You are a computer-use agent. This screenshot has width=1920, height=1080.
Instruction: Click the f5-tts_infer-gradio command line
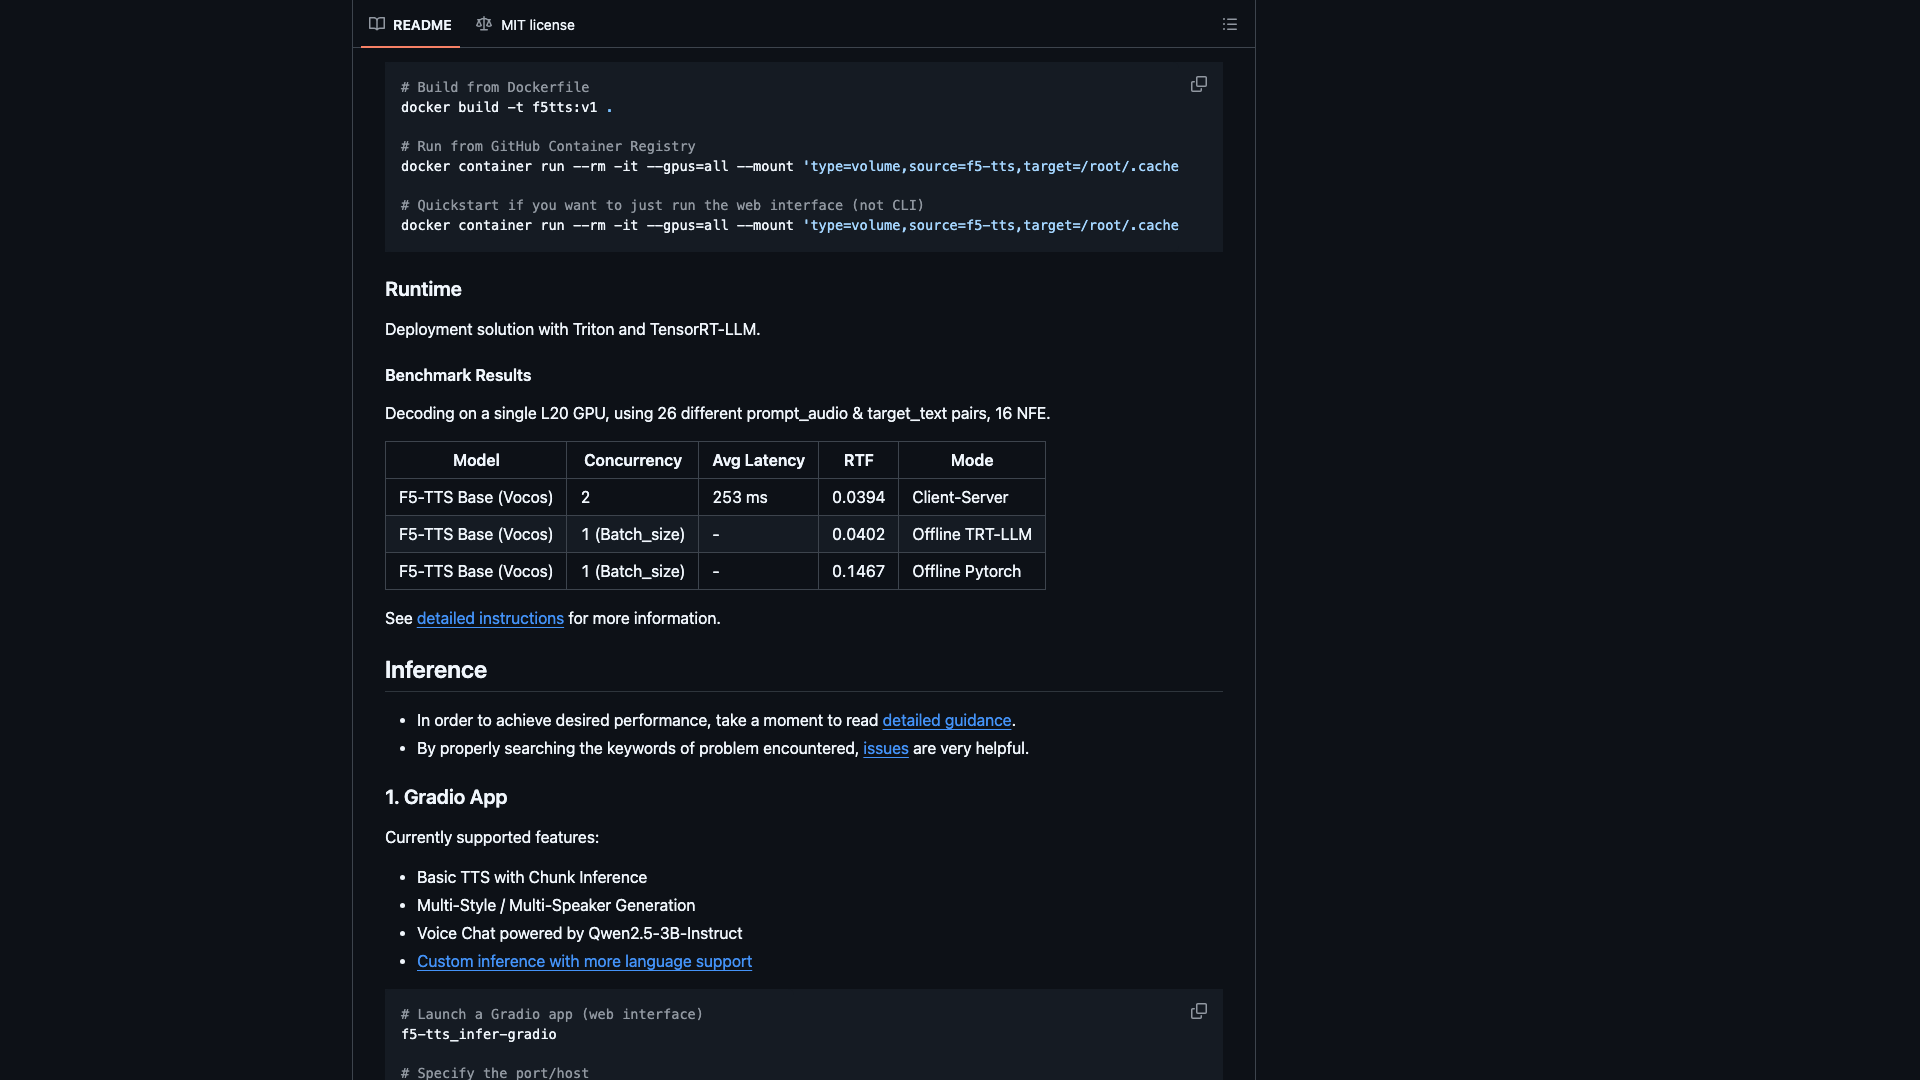click(x=478, y=1034)
